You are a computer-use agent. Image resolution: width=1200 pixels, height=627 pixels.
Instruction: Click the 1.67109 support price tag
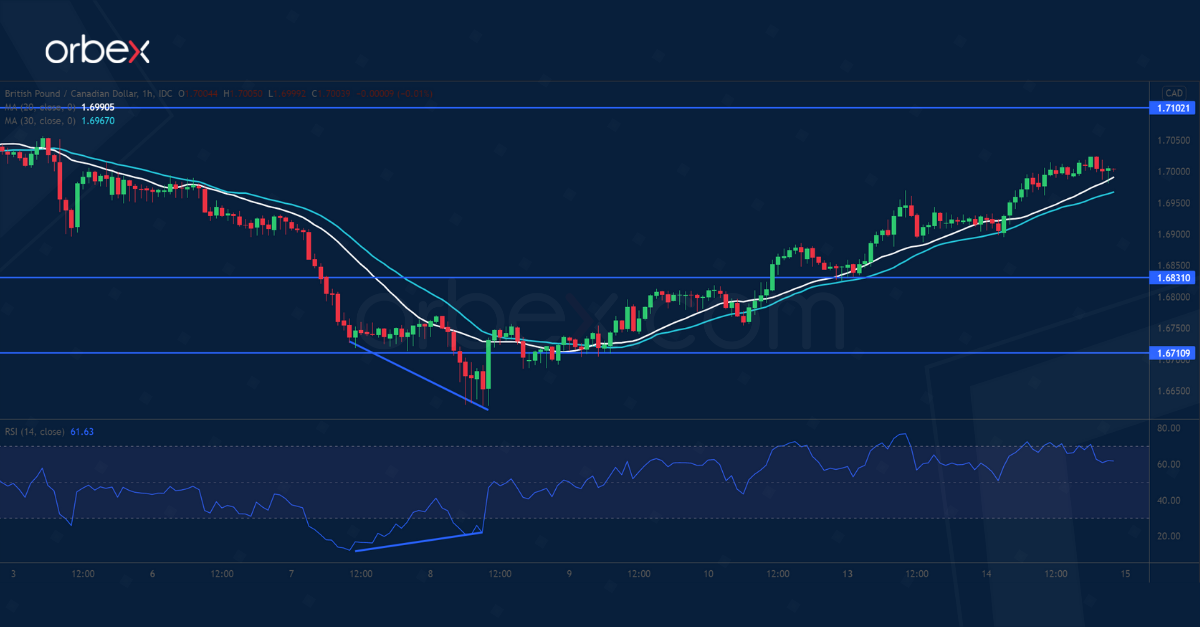point(1172,353)
